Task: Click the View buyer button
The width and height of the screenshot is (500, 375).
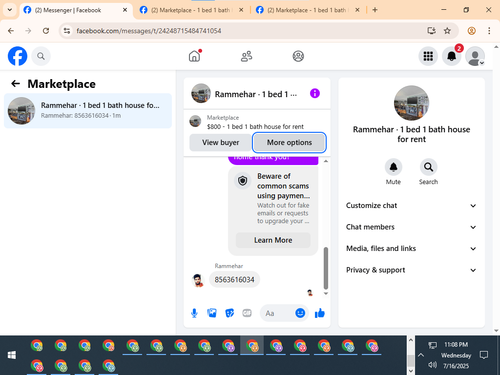Action: [x=220, y=142]
